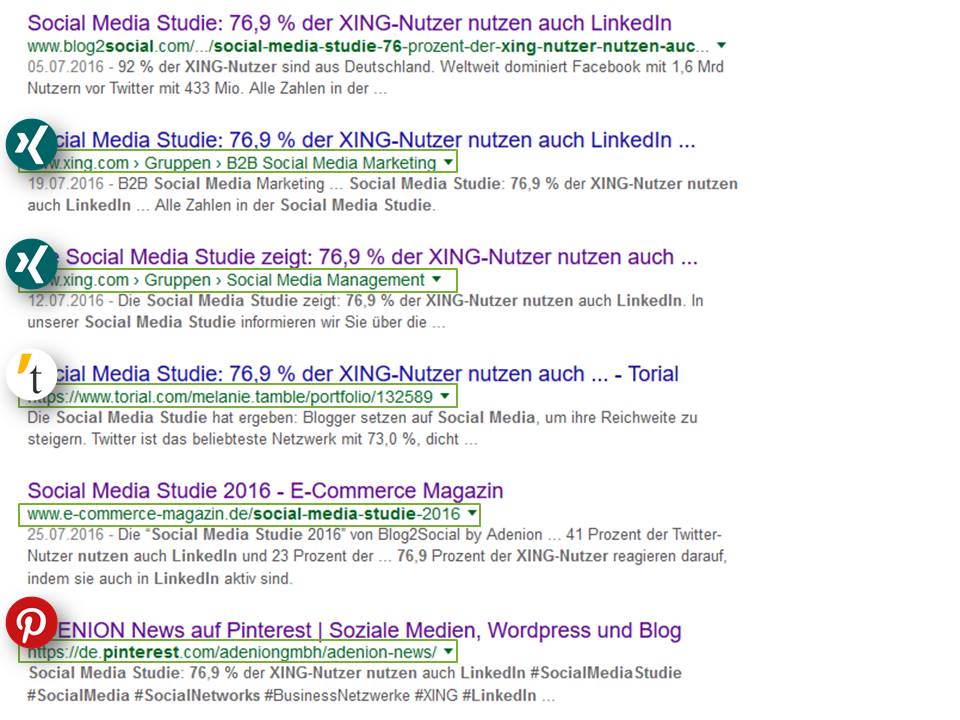Open dropdown arrow after Social Media Management breadcrumb

(437, 279)
